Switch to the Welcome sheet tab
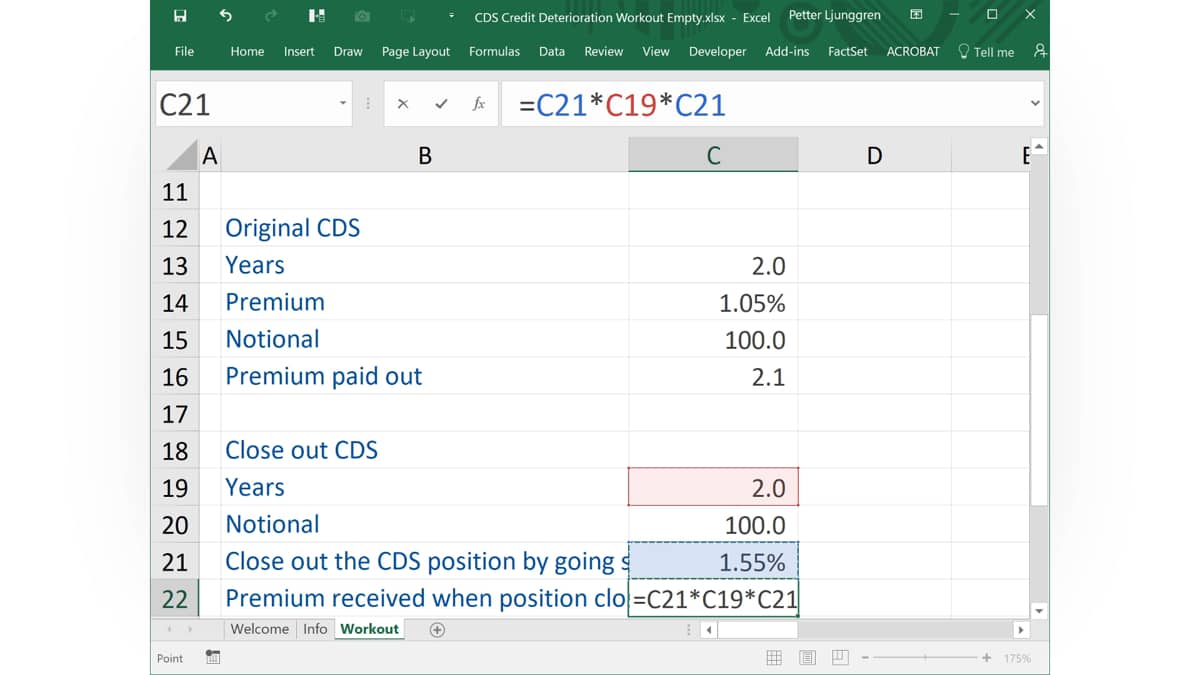1200x675 pixels. [x=260, y=628]
